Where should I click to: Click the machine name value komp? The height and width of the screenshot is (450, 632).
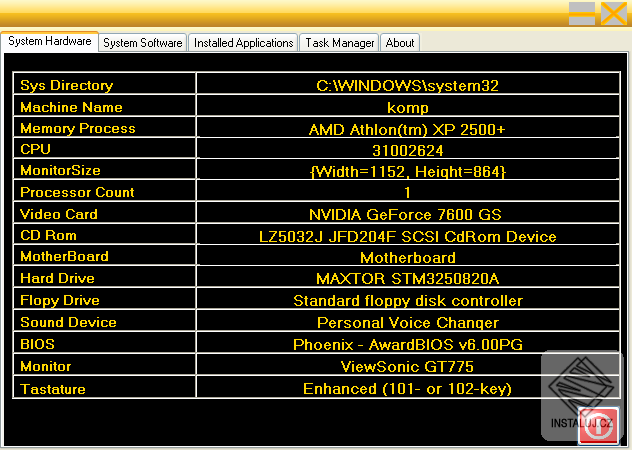408,108
